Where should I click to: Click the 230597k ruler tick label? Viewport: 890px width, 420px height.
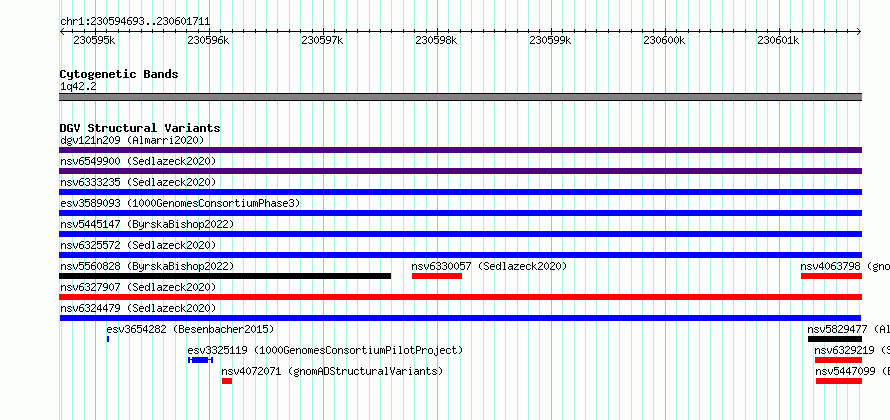point(322,40)
